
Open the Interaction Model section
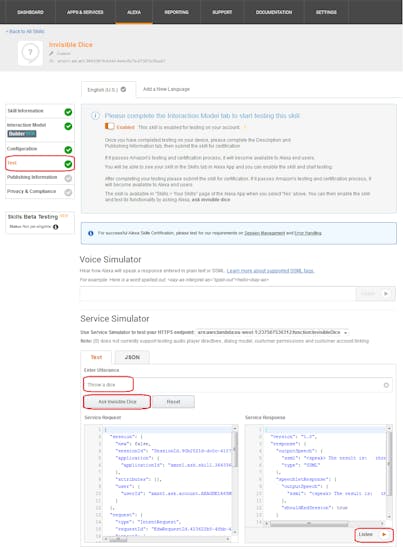pyautogui.click(x=27, y=125)
